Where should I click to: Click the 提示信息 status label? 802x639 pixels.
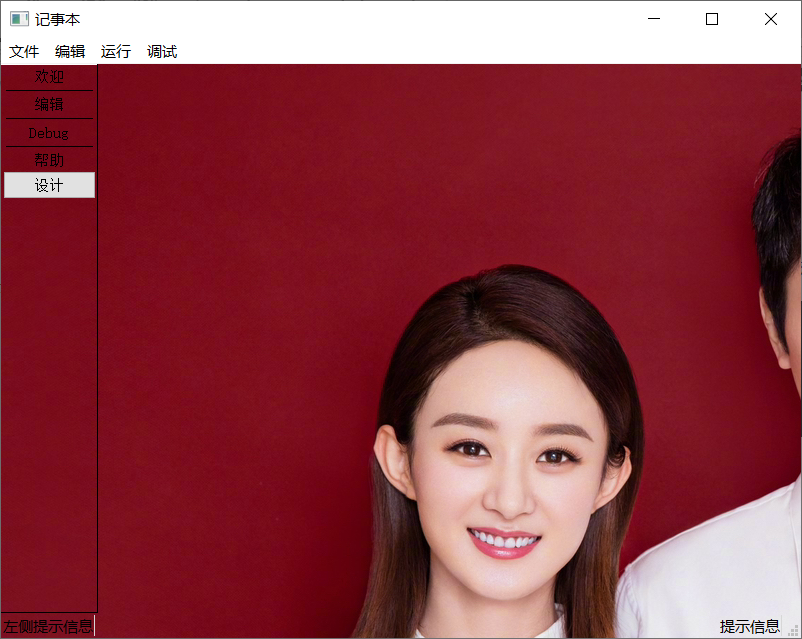pyautogui.click(x=748, y=626)
